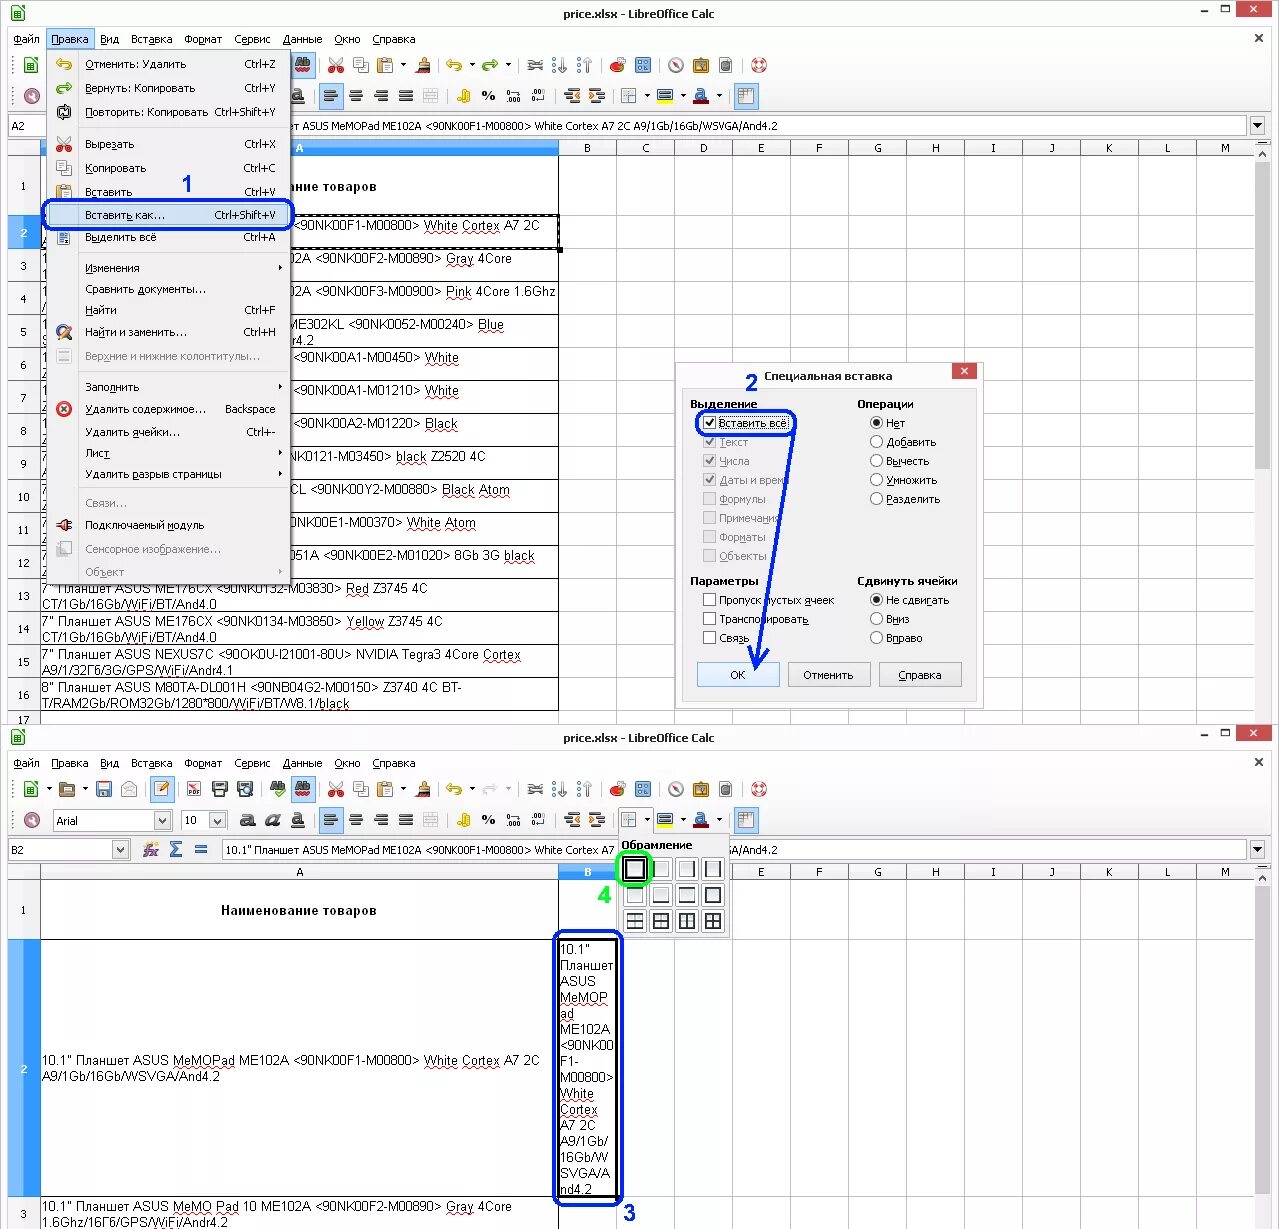The width and height of the screenshot is (1279, 1229).
Task: Click Undo arrow in lower window toolbar
Action: (x=454, y=789)
